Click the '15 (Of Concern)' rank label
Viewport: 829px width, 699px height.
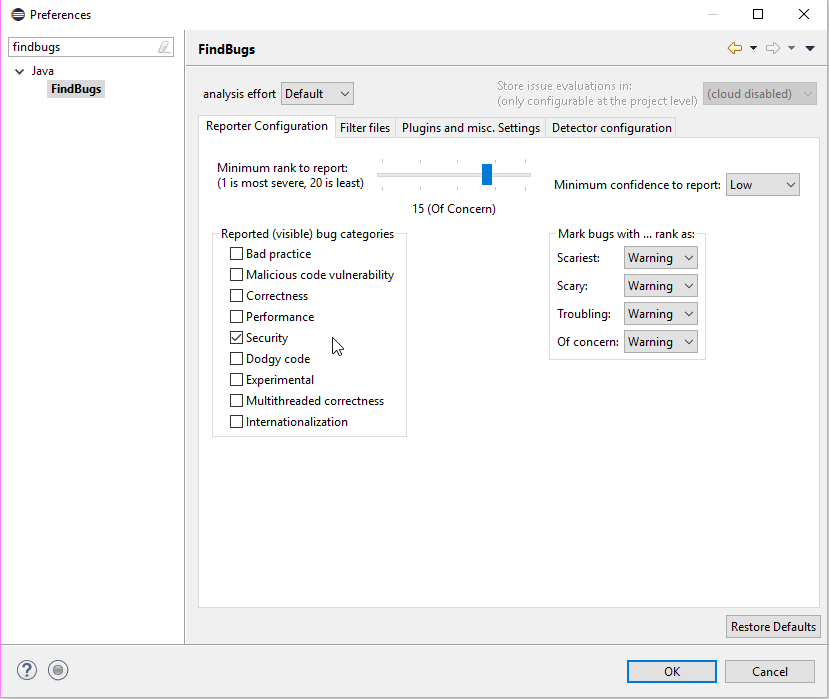[454, 209]
